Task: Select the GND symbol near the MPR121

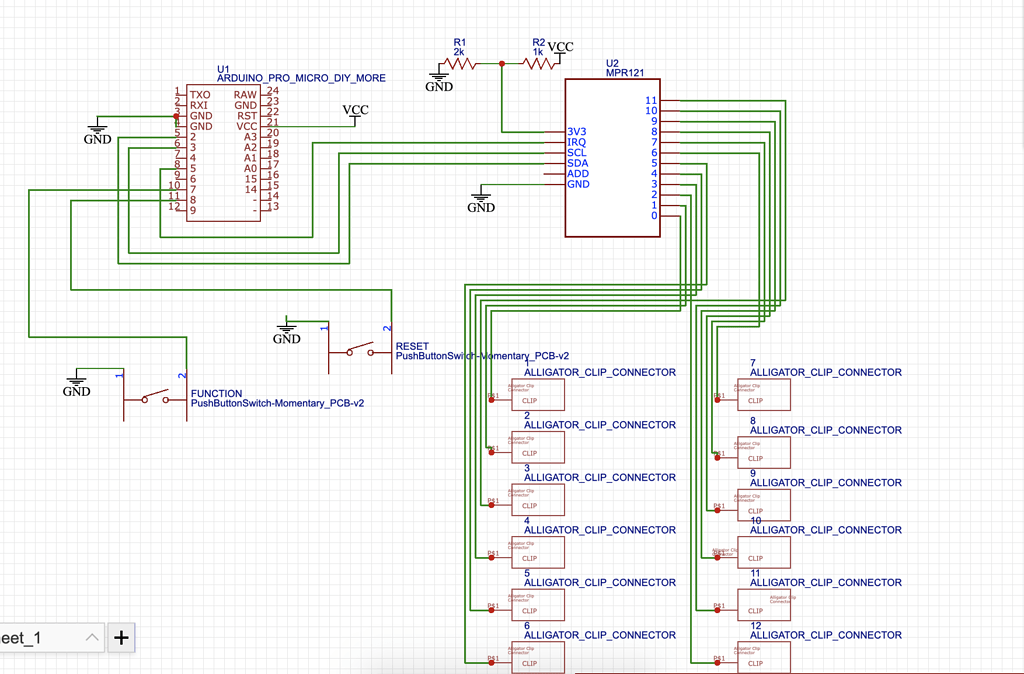Action: coord(481,196)
